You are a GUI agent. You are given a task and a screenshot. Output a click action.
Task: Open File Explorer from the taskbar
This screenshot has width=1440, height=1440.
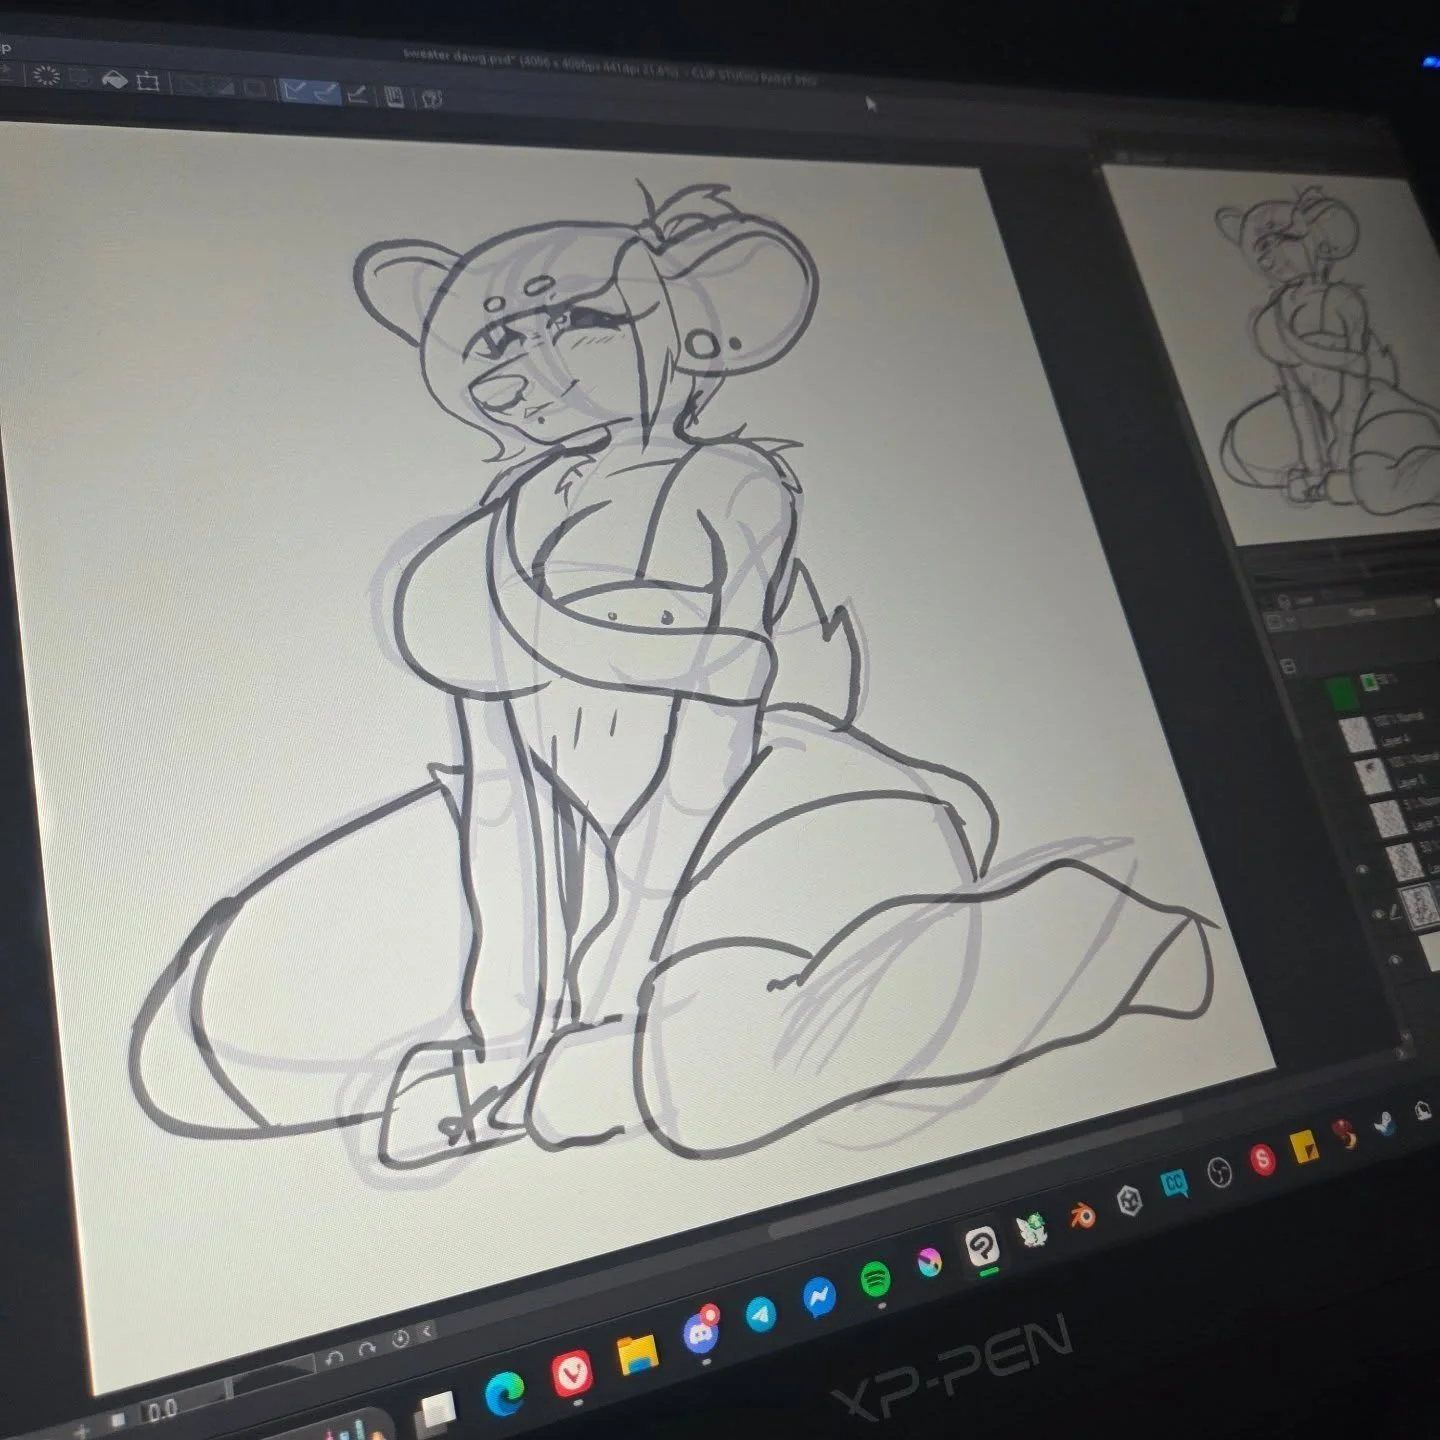[636, 1355]
